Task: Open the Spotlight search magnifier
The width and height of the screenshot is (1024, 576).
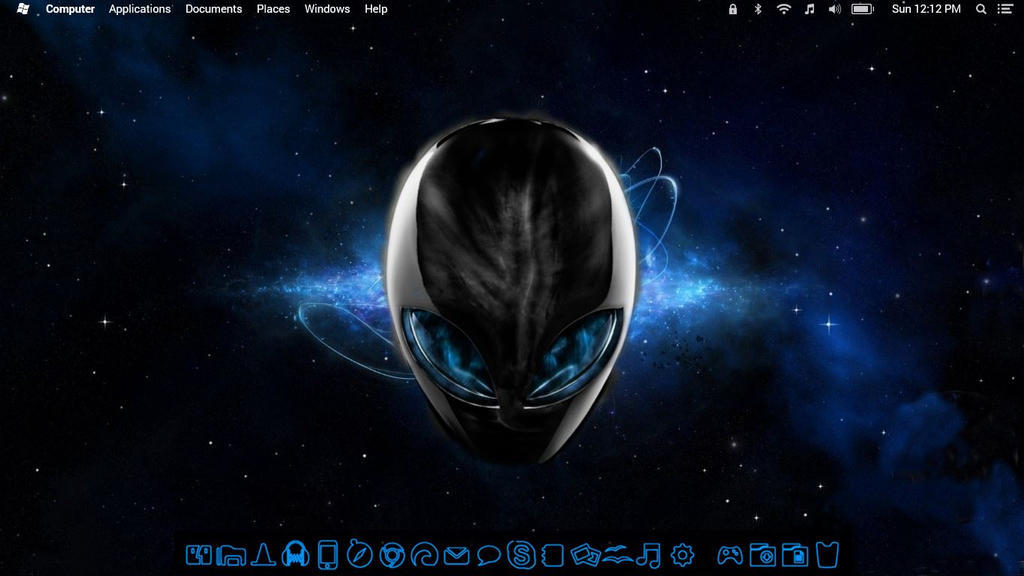Action: coord(981,9)
